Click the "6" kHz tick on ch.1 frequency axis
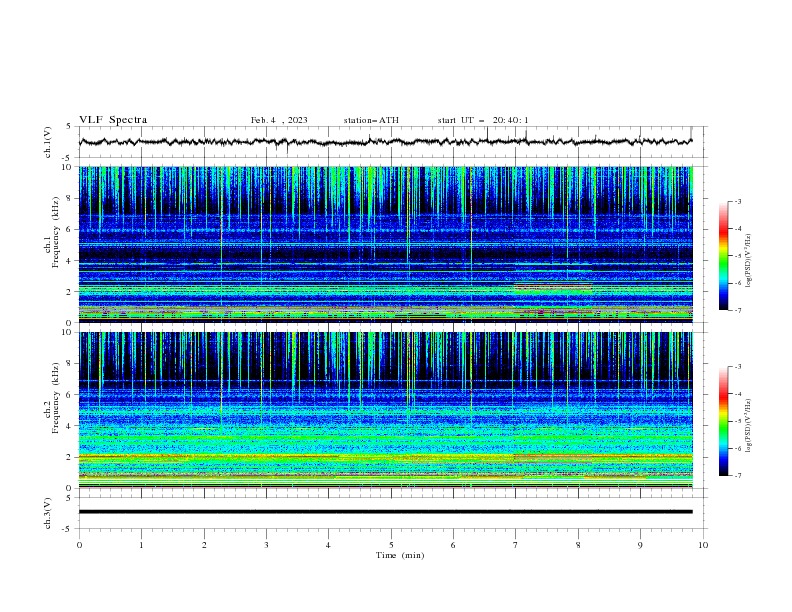 (x=70, y=229)
